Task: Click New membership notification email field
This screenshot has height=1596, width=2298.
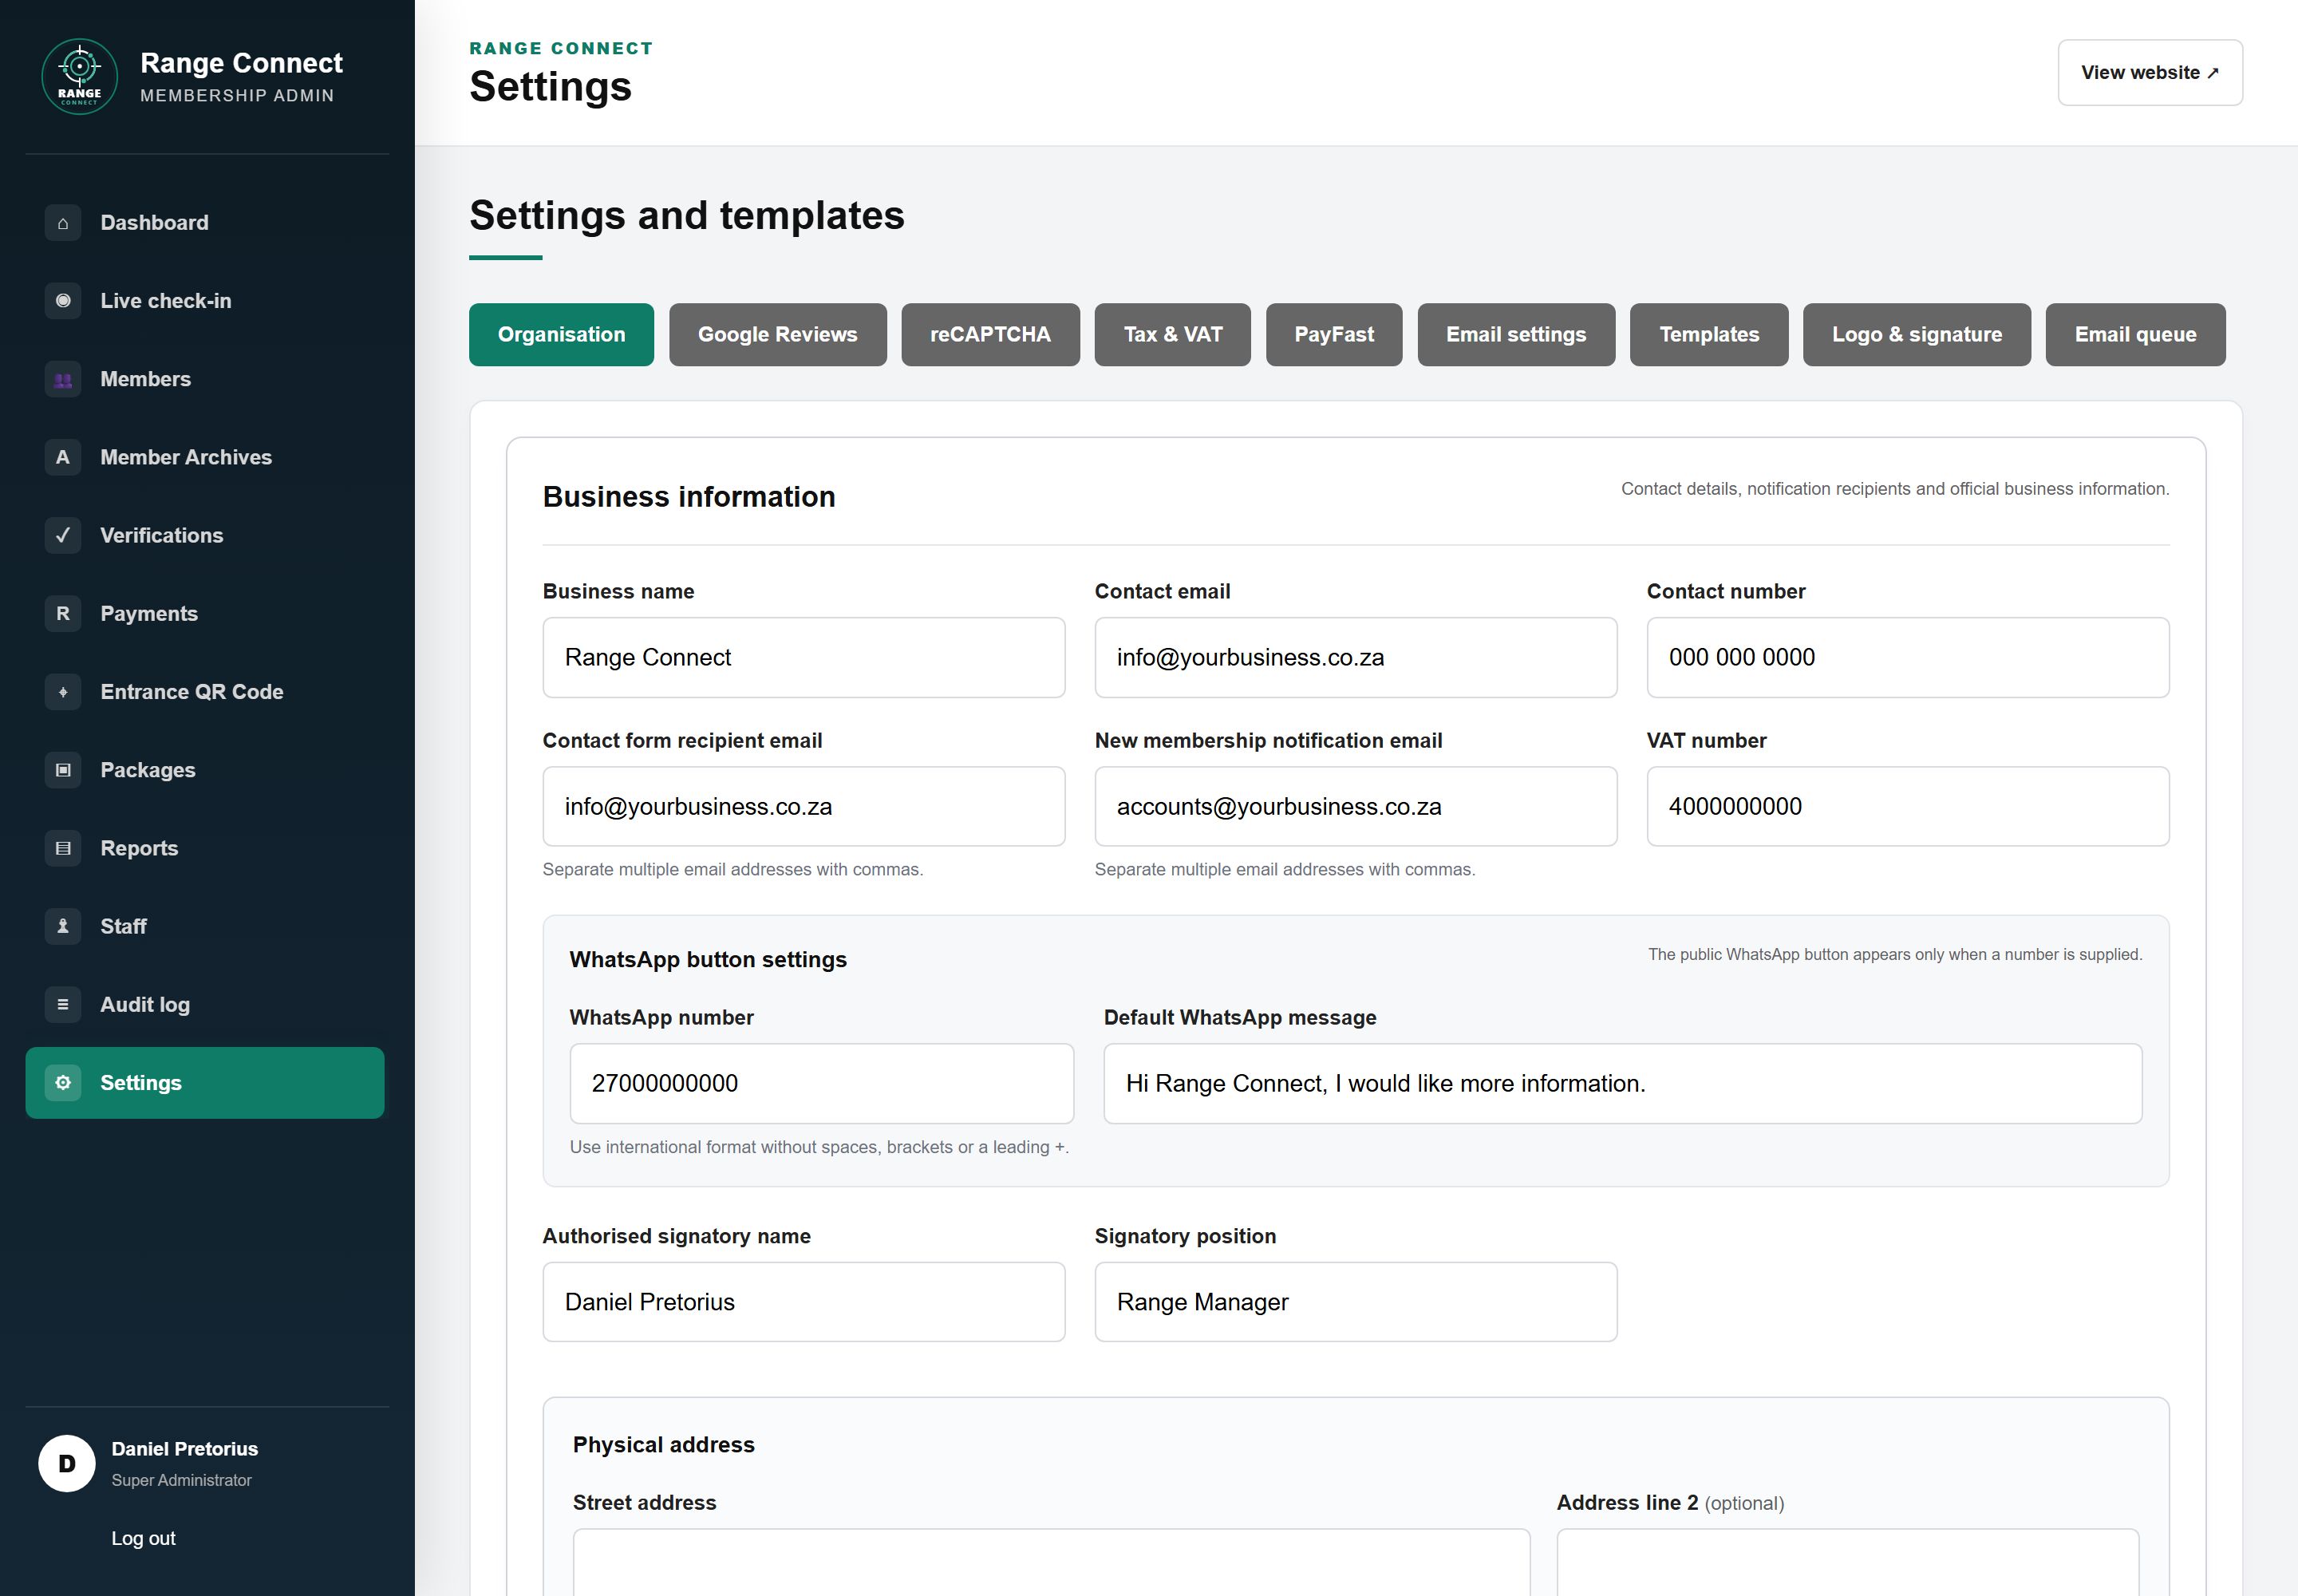Action: click(x=1355, y=806)
